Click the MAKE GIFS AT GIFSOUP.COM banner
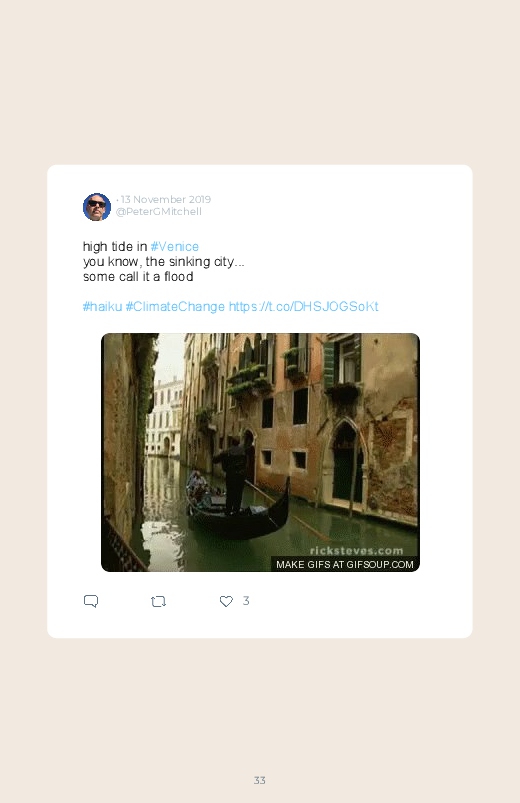The height and width of the screenshot is (803, 520). 345,564
